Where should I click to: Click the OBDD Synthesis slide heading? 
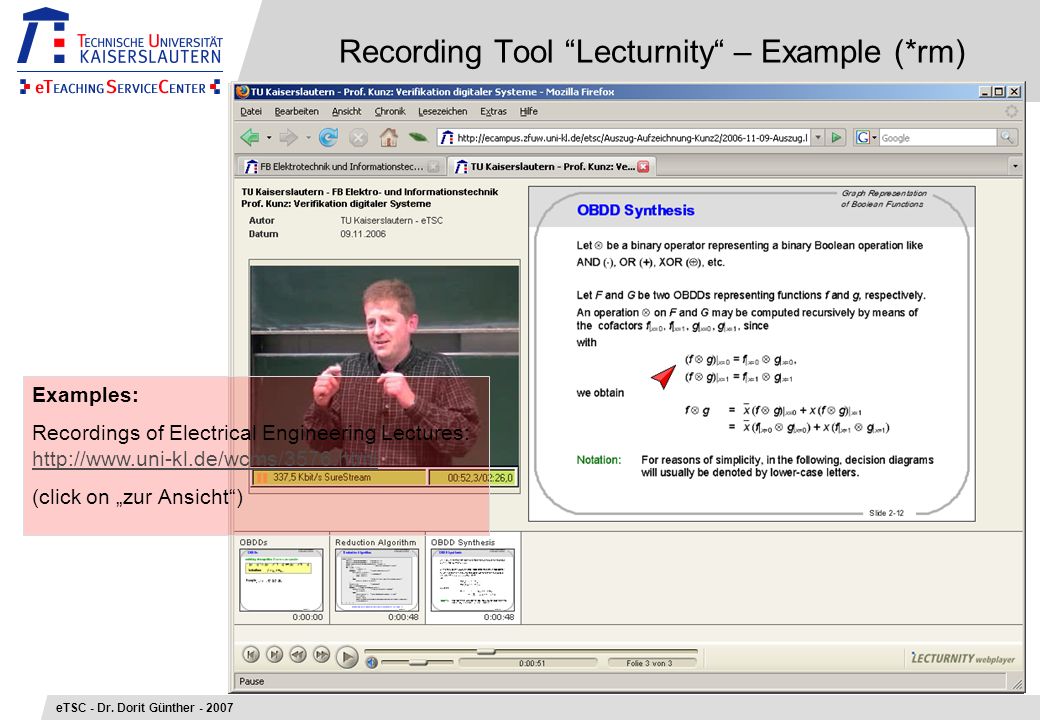click(x=635, y=210)
